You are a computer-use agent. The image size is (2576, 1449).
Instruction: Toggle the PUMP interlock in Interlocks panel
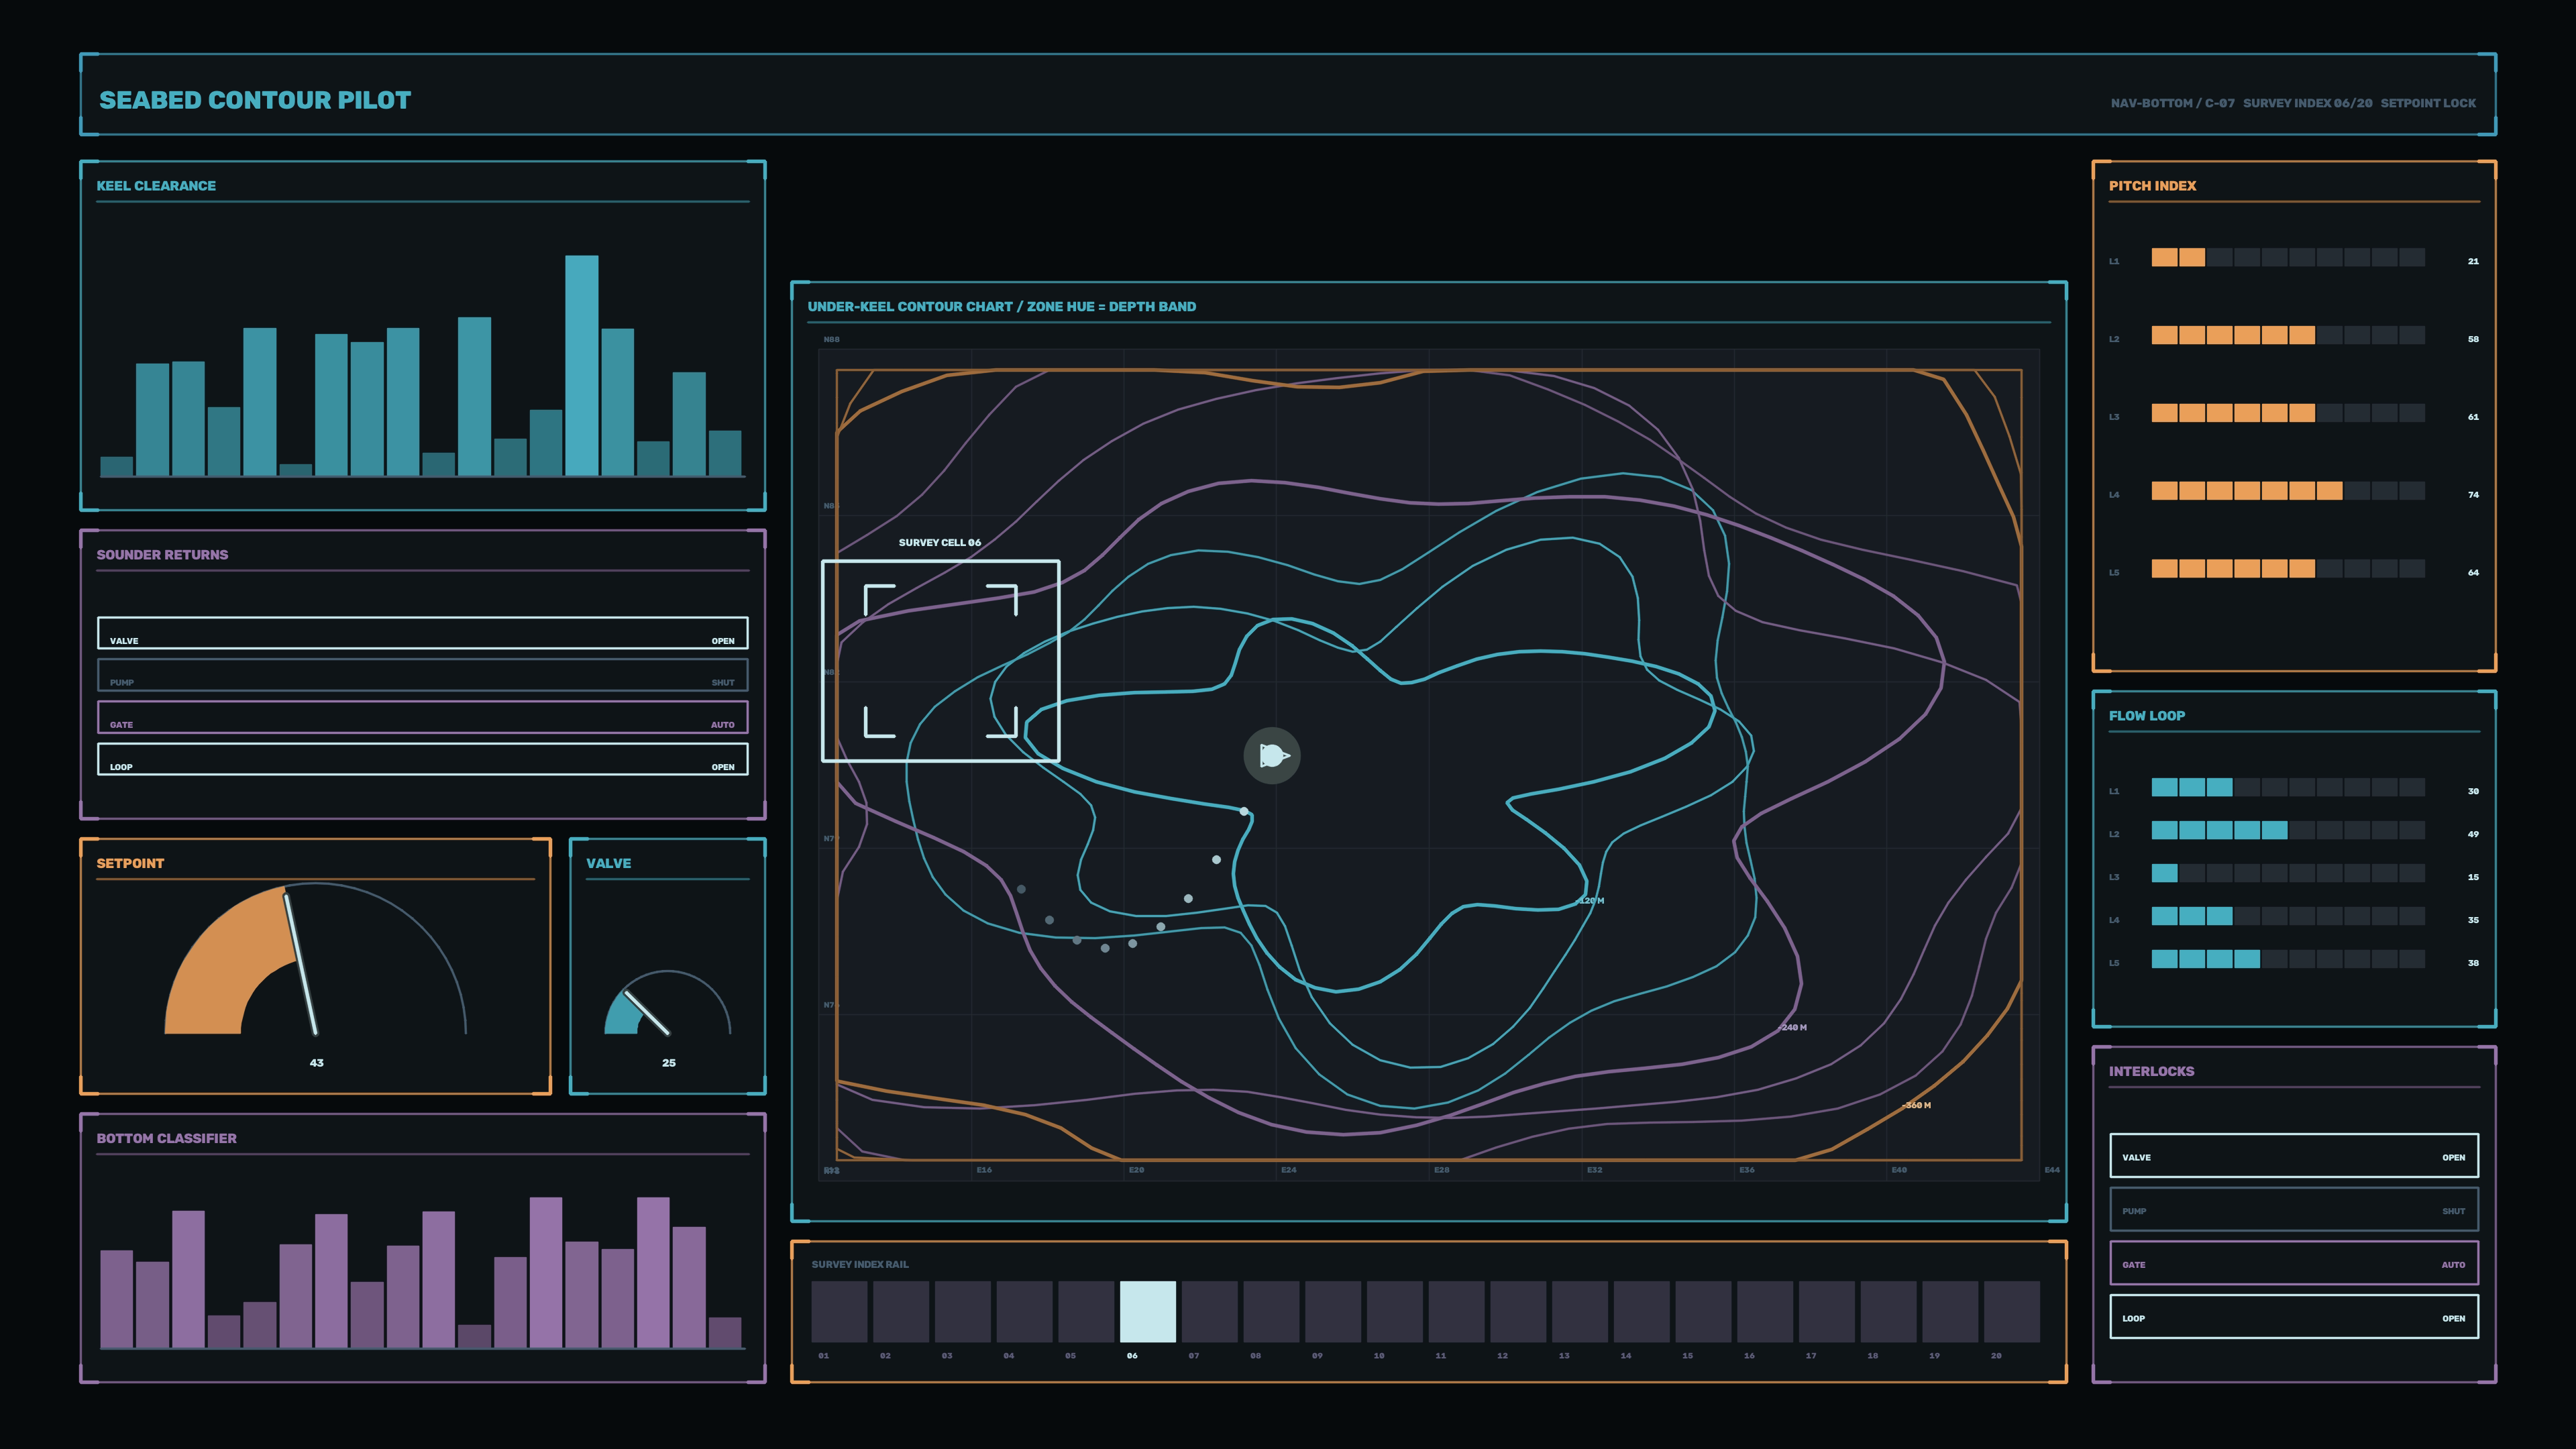(2294, 1210)
